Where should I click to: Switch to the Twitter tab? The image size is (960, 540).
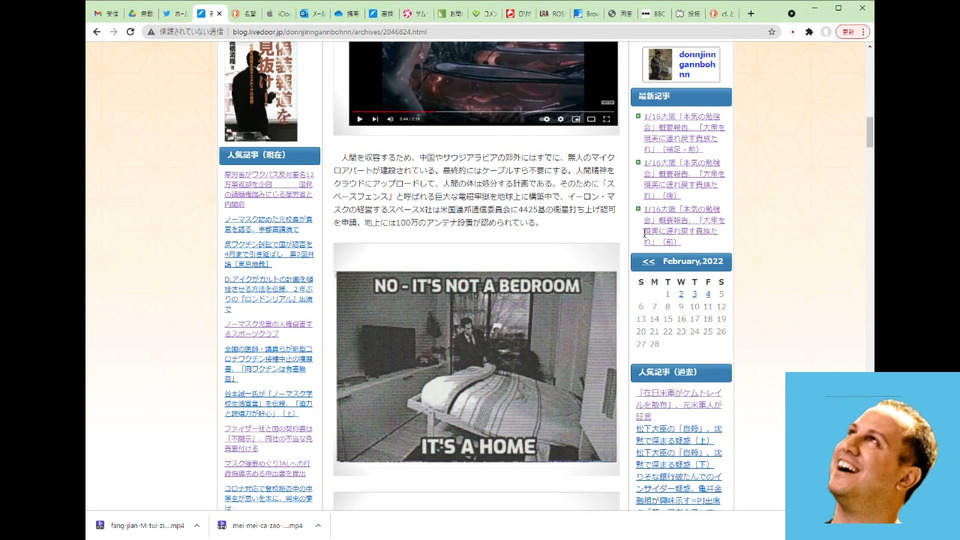tap(174, 13)
